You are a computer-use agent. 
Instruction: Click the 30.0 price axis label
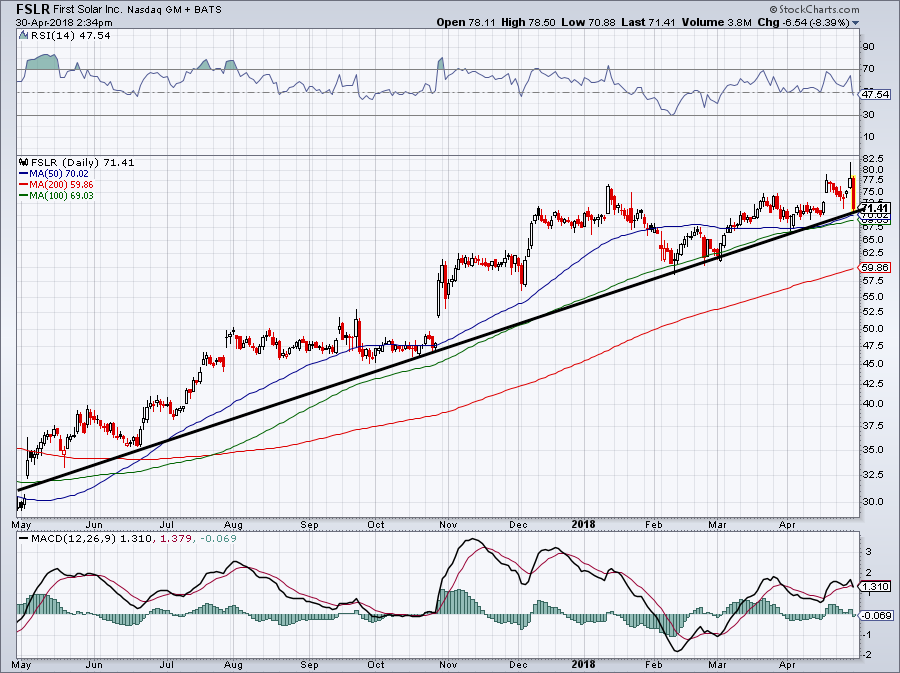(872, 501)
